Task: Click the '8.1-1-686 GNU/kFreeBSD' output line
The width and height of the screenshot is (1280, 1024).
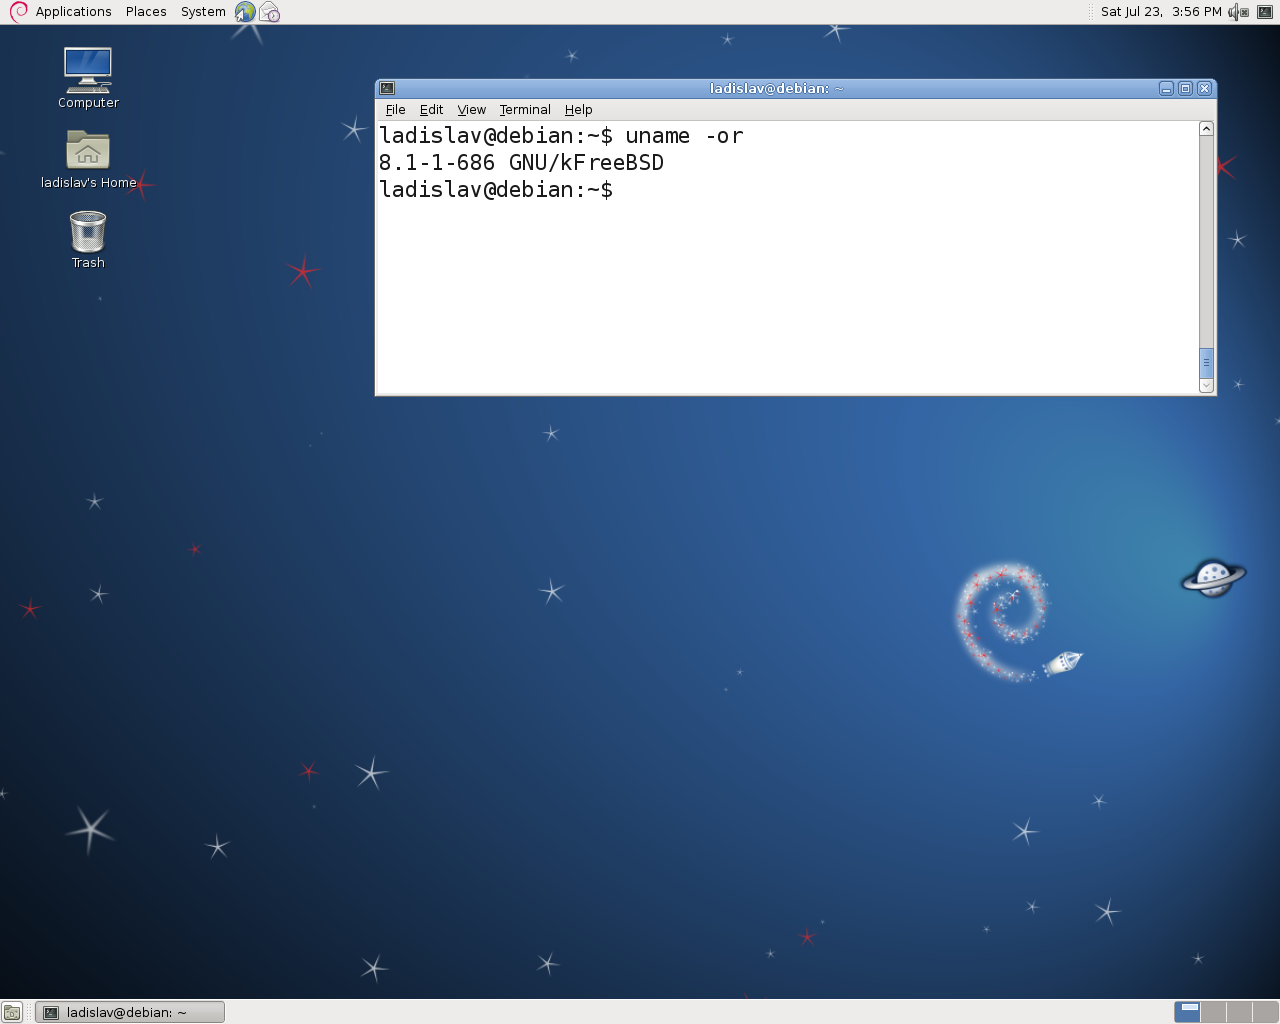Action: click(521, 163)
